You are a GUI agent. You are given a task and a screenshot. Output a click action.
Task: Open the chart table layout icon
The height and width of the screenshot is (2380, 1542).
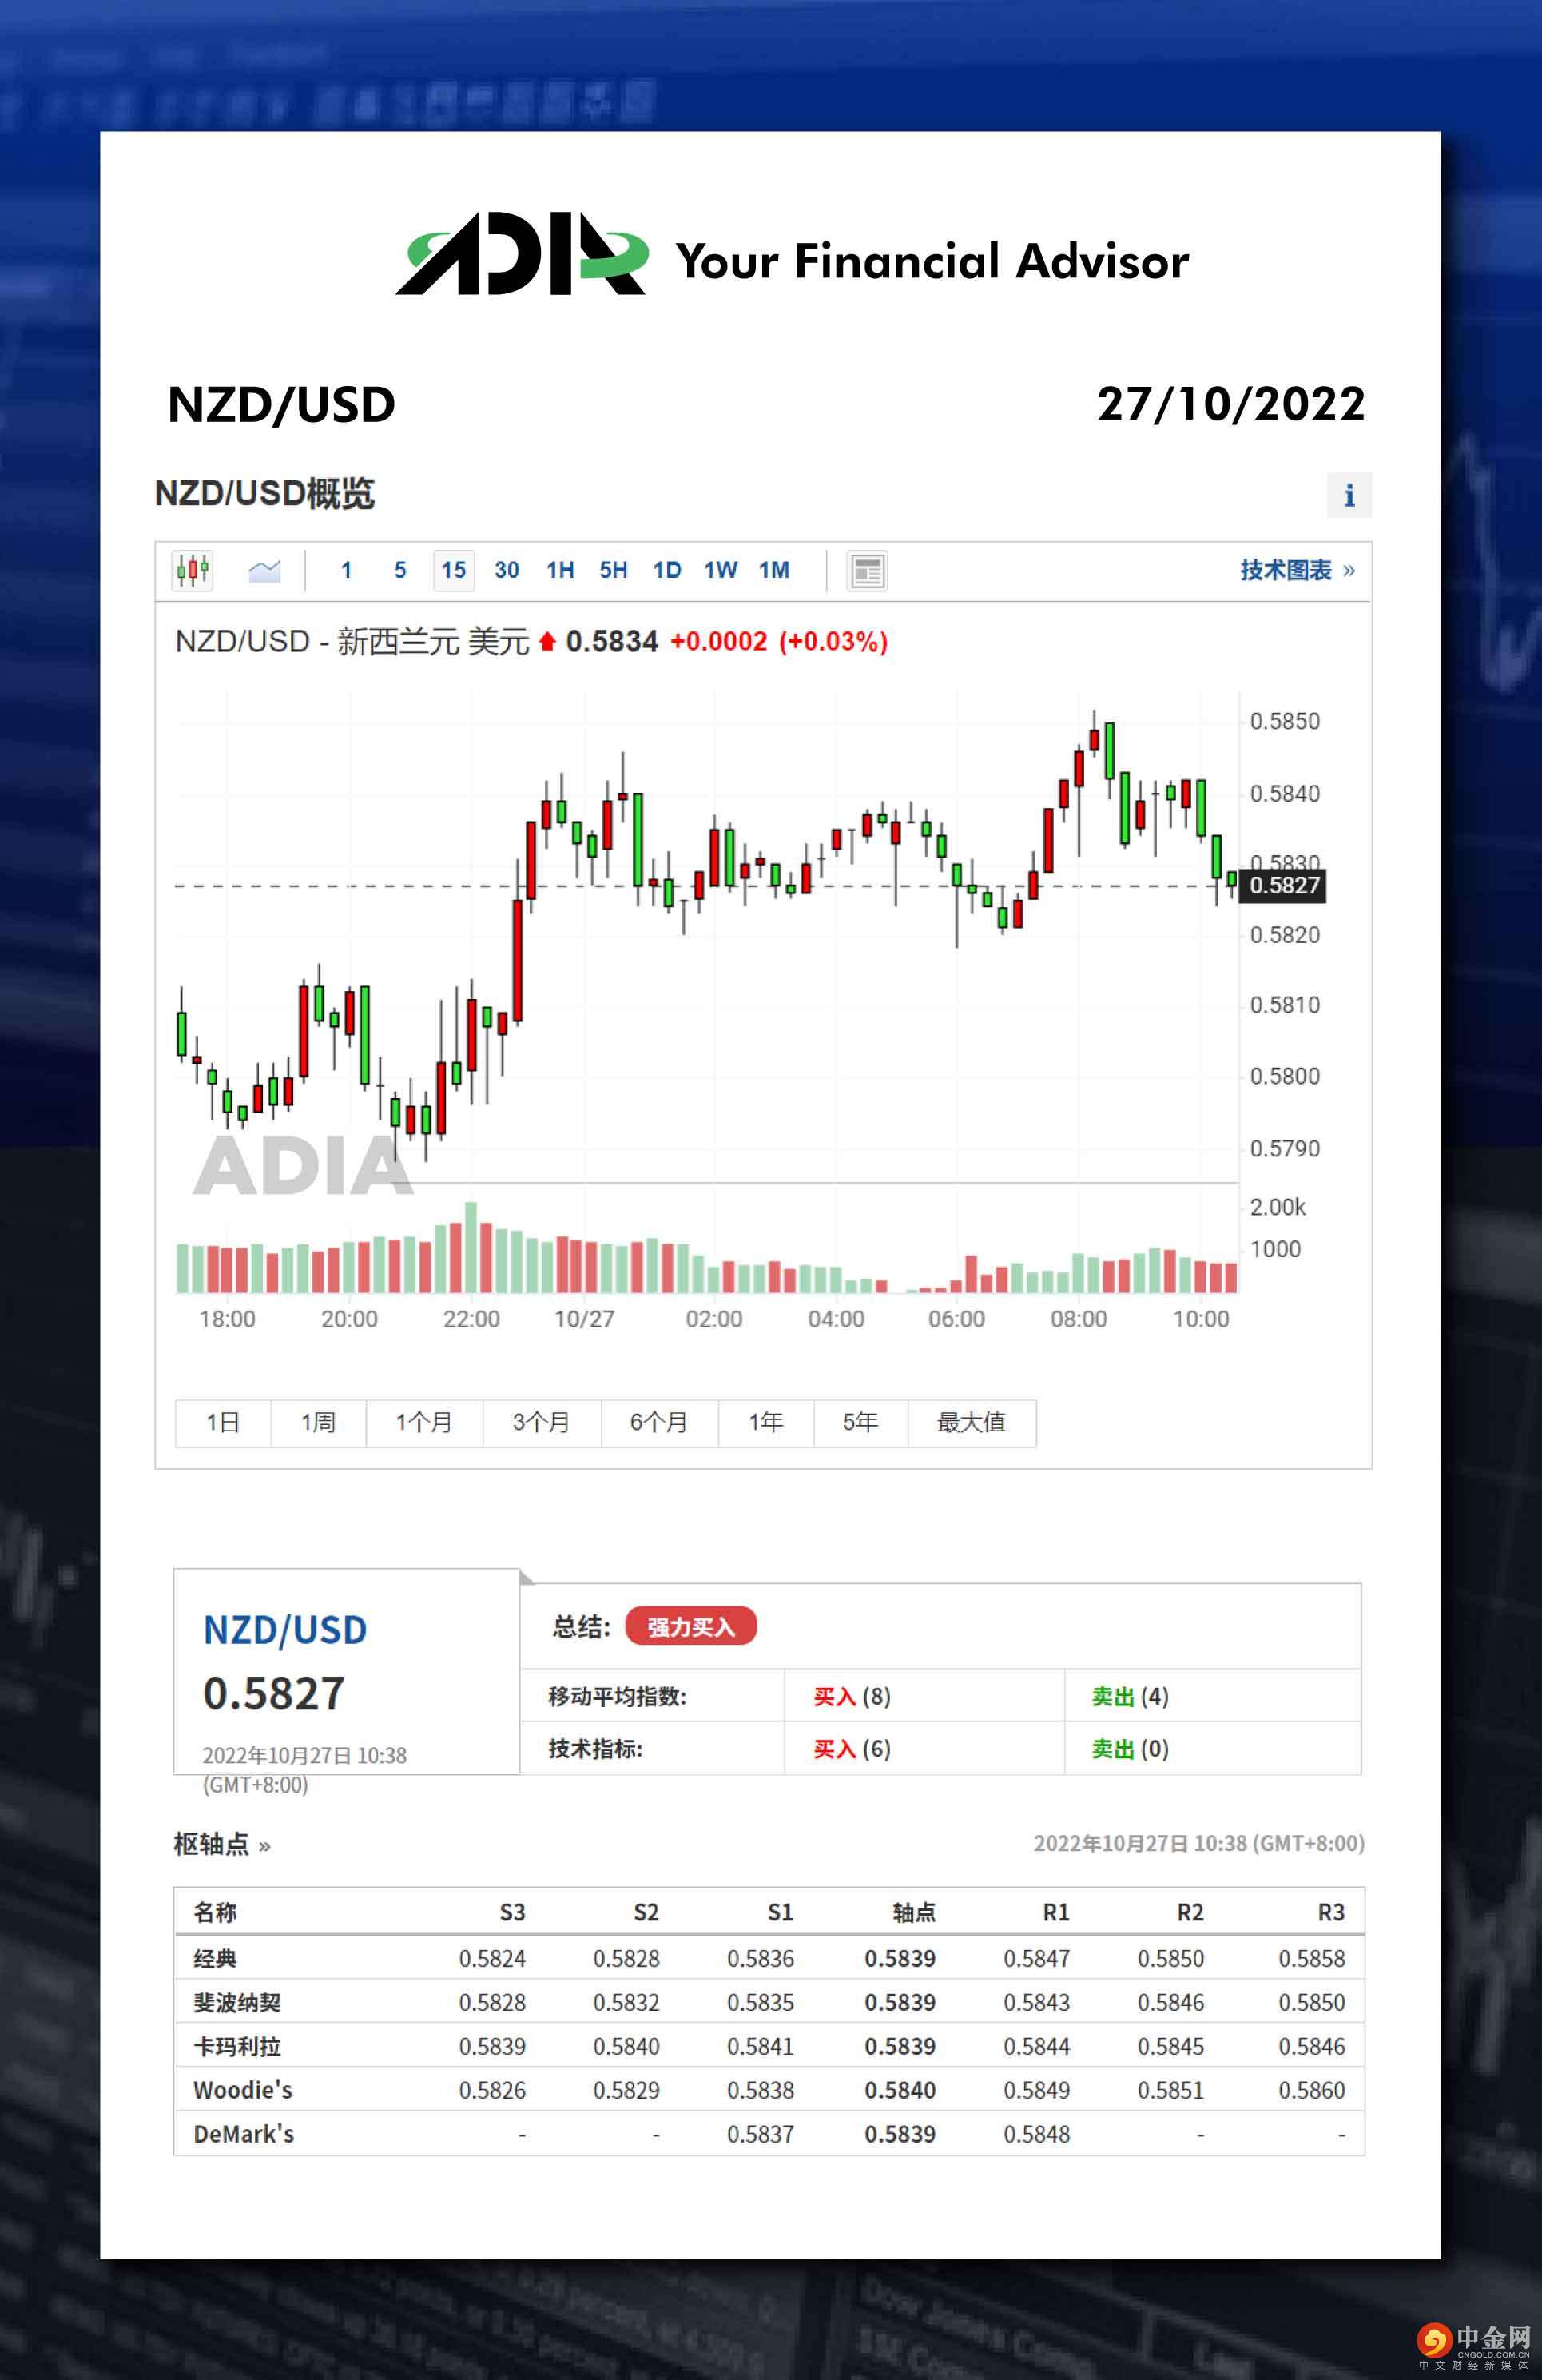point(866,572)
